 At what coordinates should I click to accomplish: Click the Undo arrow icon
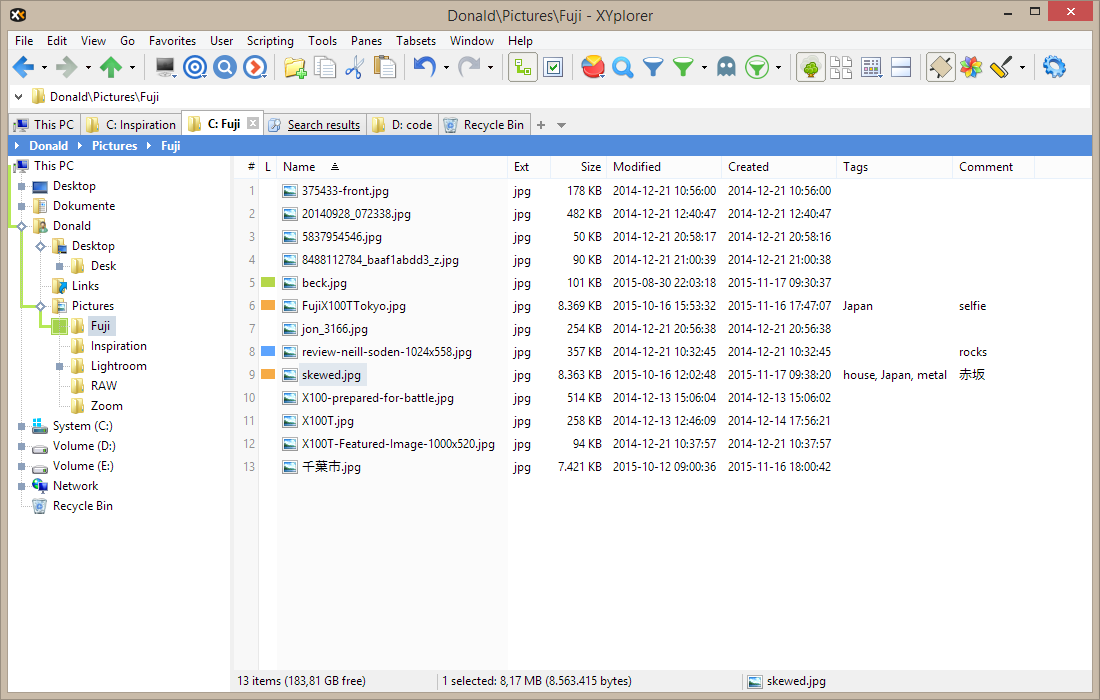(x=425, y=67)
